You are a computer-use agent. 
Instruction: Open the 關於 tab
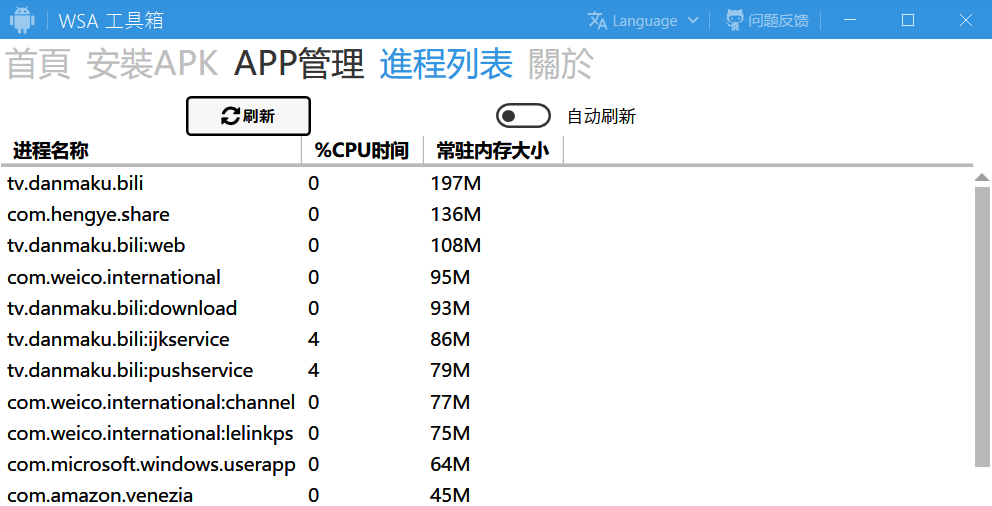coord(561,64)
